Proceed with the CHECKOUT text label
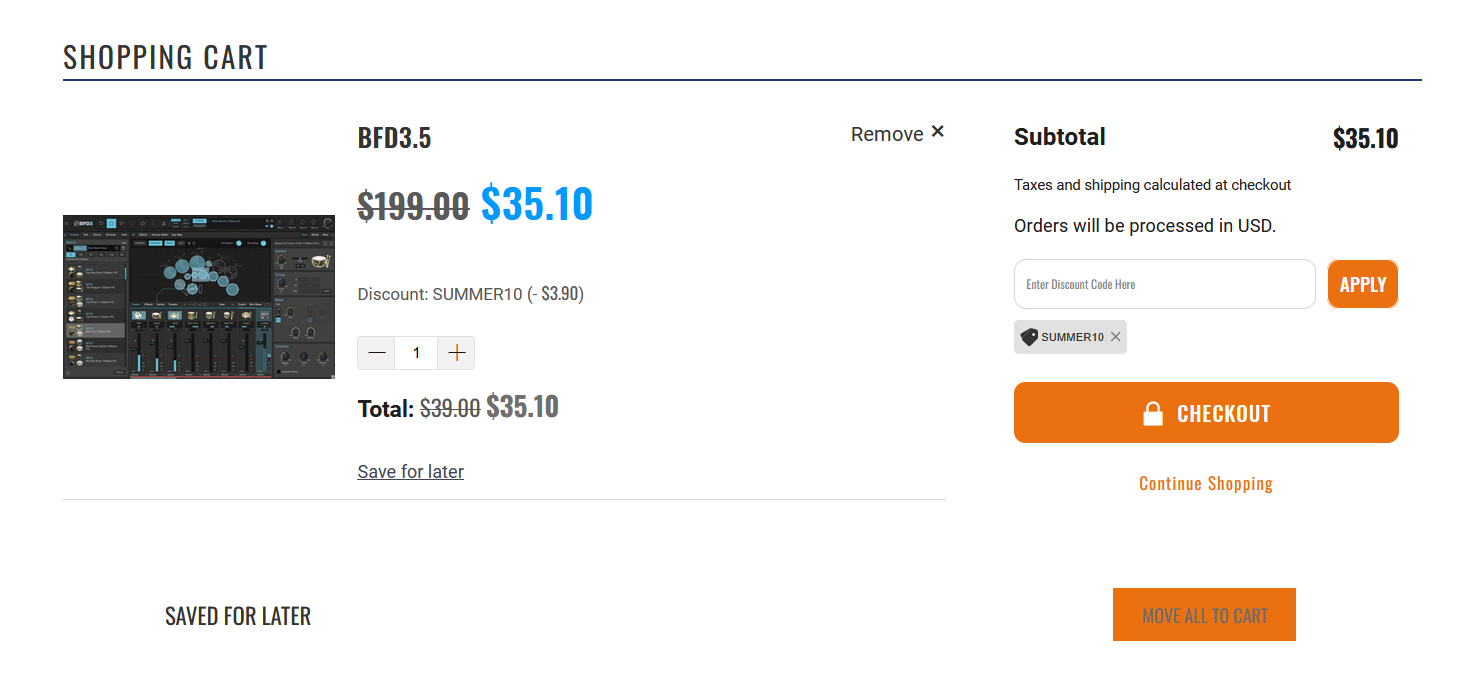 click(1223, 414)
